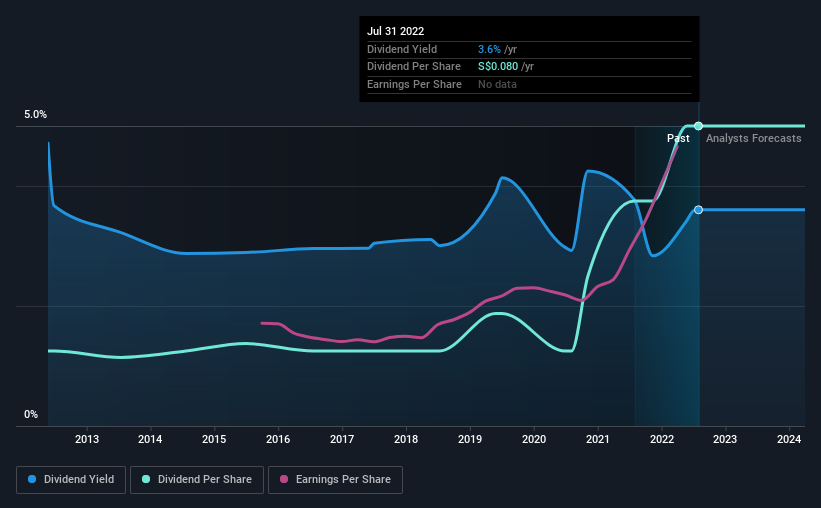Click the 'Analysts Forecasts' label

coord(753,138)
